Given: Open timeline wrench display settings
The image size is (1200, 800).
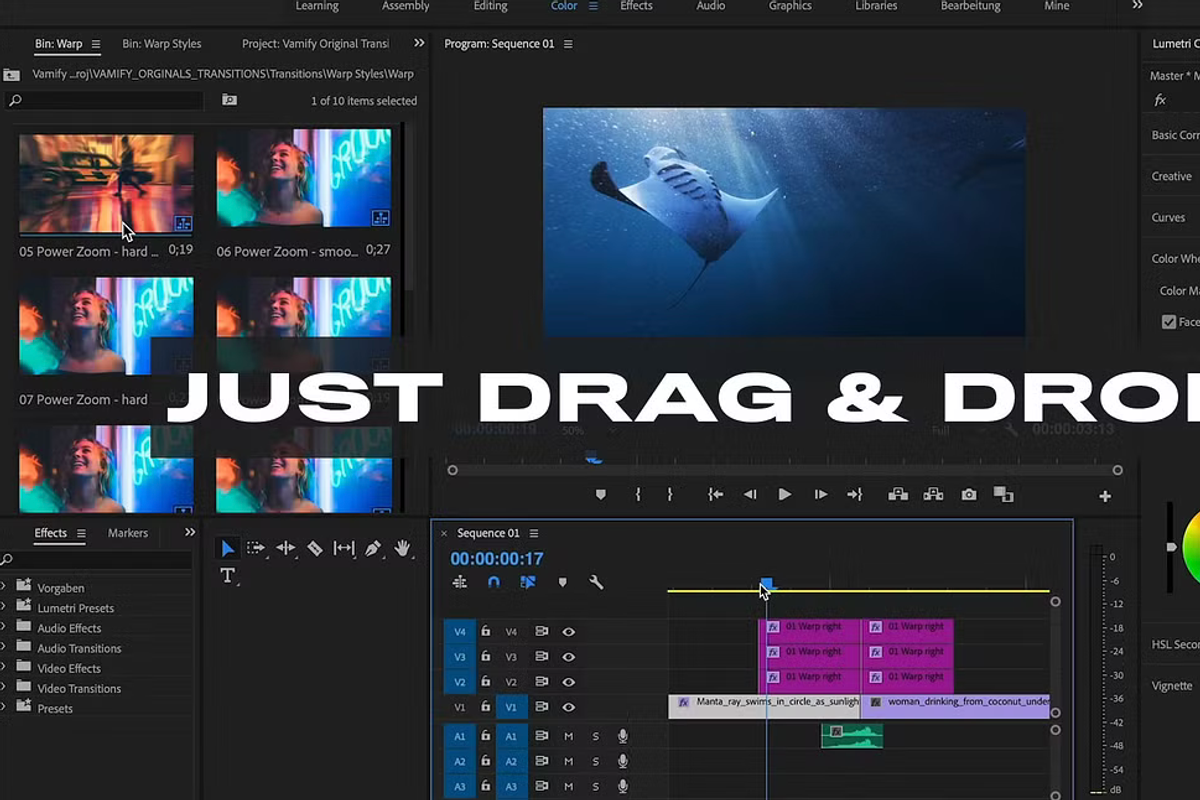Looking at the screenshot, I should tap(596, 582).
